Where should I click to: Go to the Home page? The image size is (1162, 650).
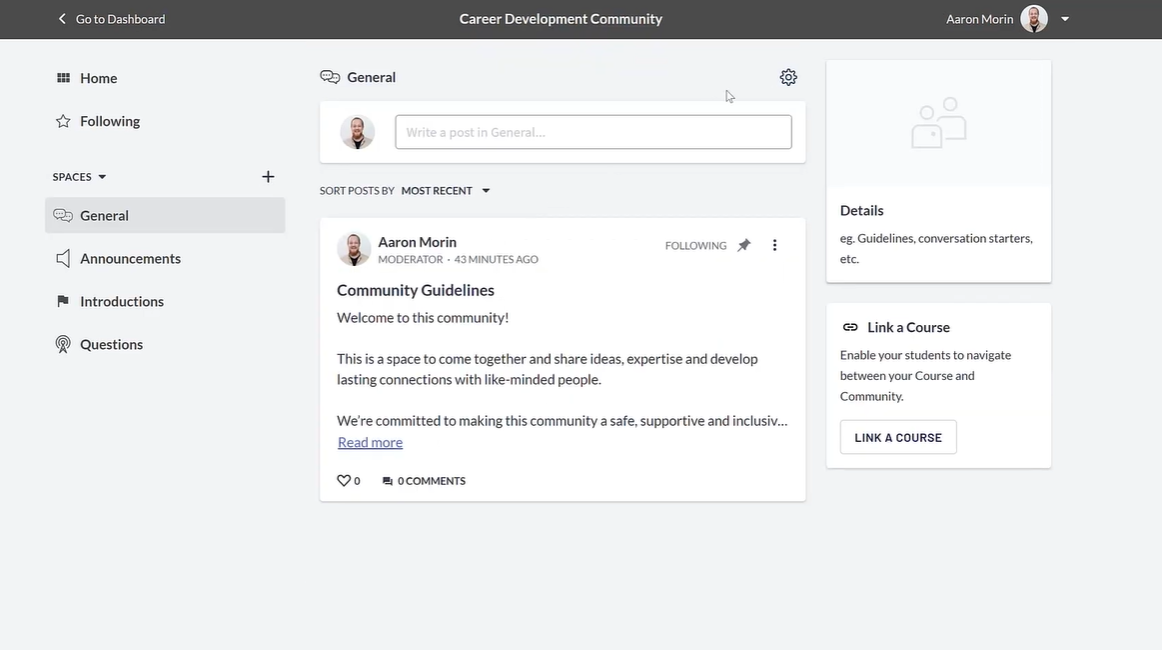point(98,78)
